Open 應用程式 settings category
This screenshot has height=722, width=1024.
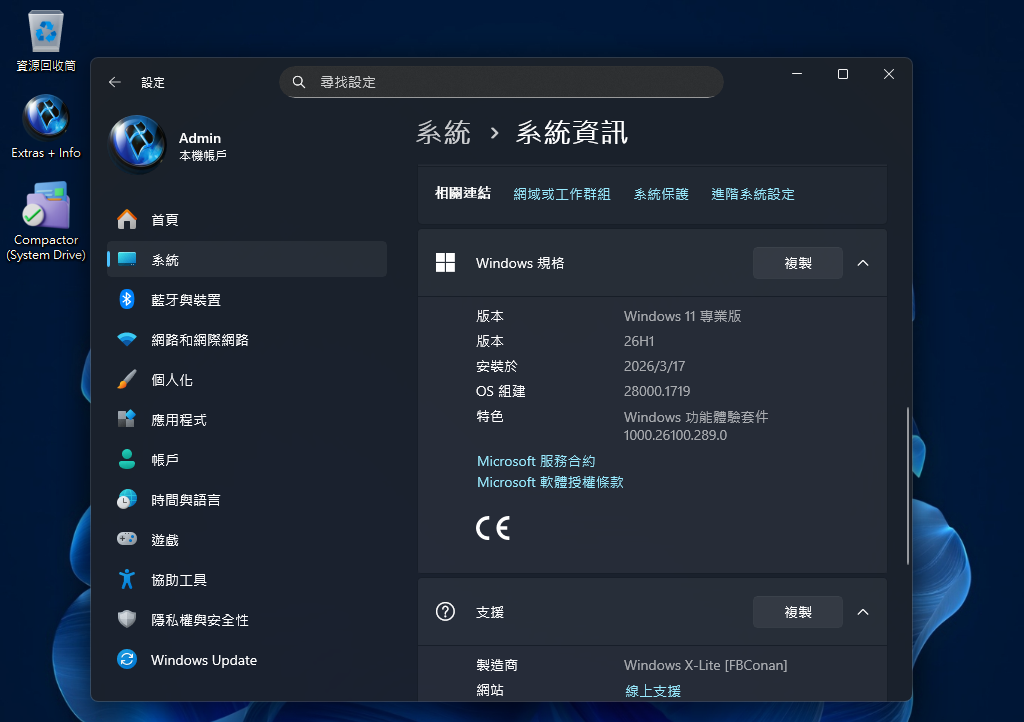[247, 420]
